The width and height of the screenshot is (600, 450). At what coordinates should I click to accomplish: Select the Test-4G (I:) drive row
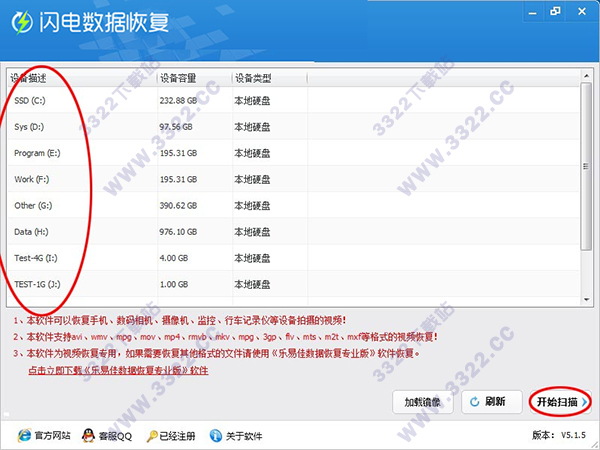(x=293, y=258)
